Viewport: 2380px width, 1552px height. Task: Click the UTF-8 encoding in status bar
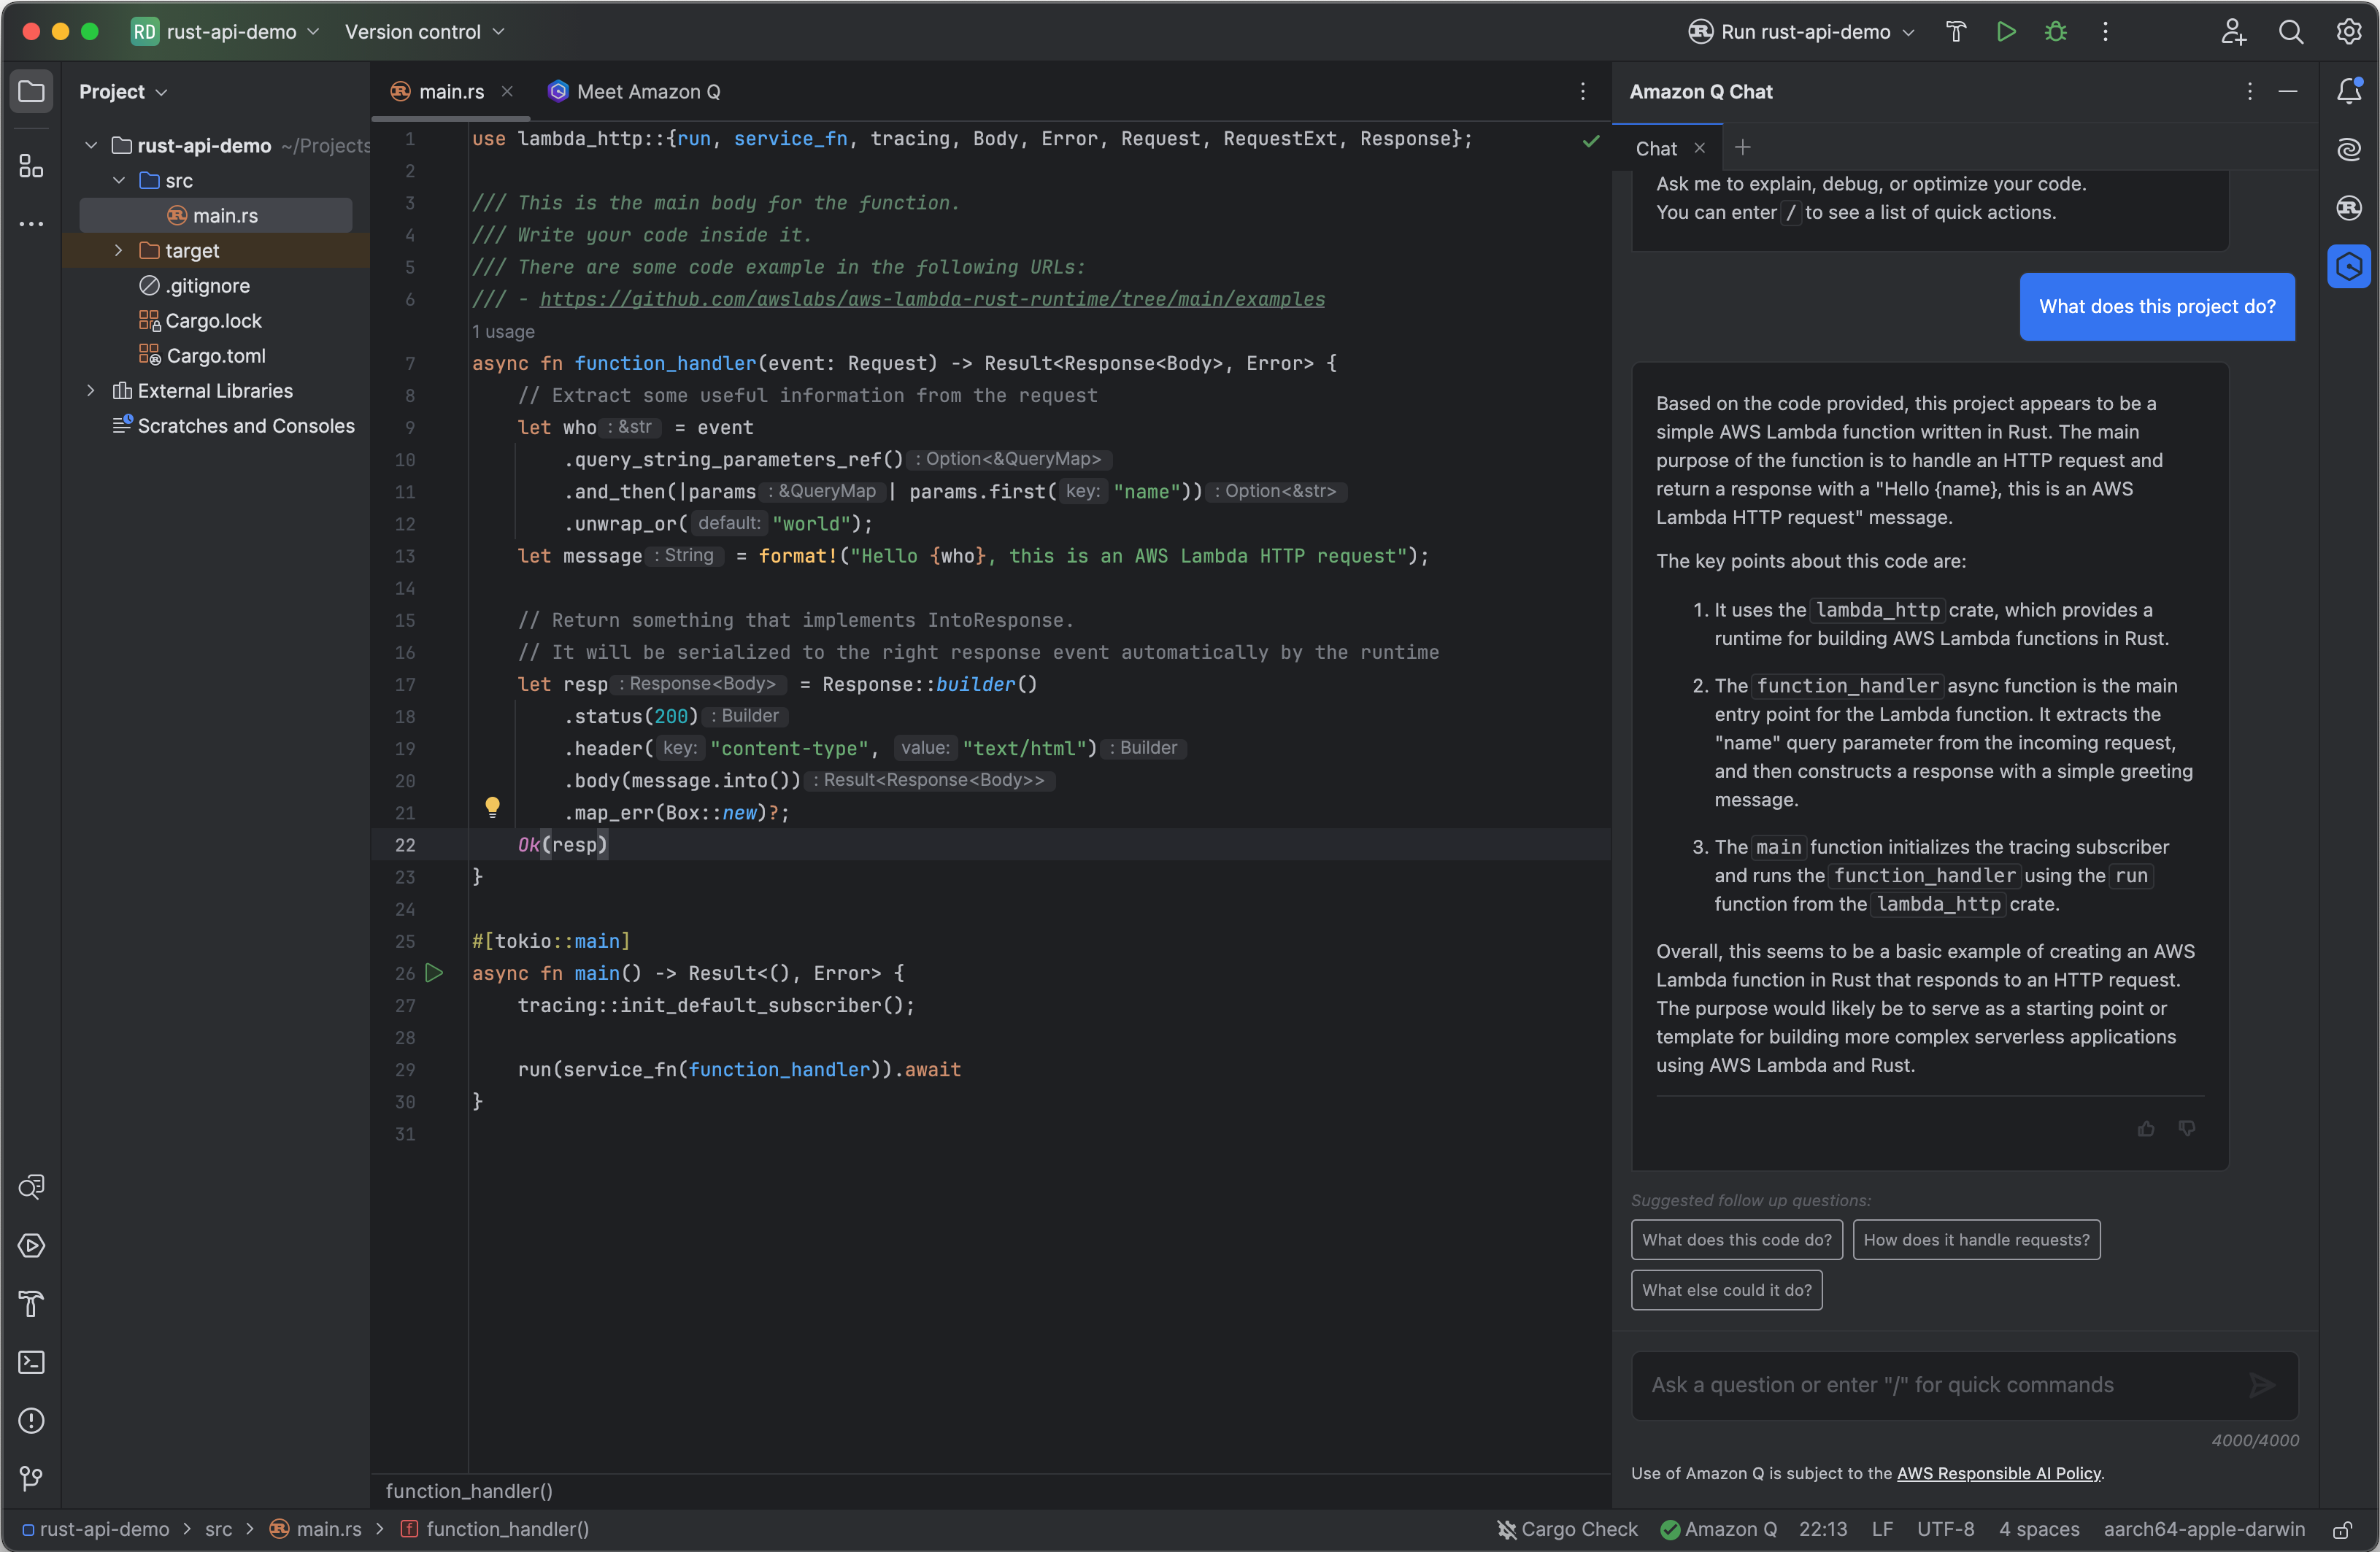(x=1945, y=1530)
